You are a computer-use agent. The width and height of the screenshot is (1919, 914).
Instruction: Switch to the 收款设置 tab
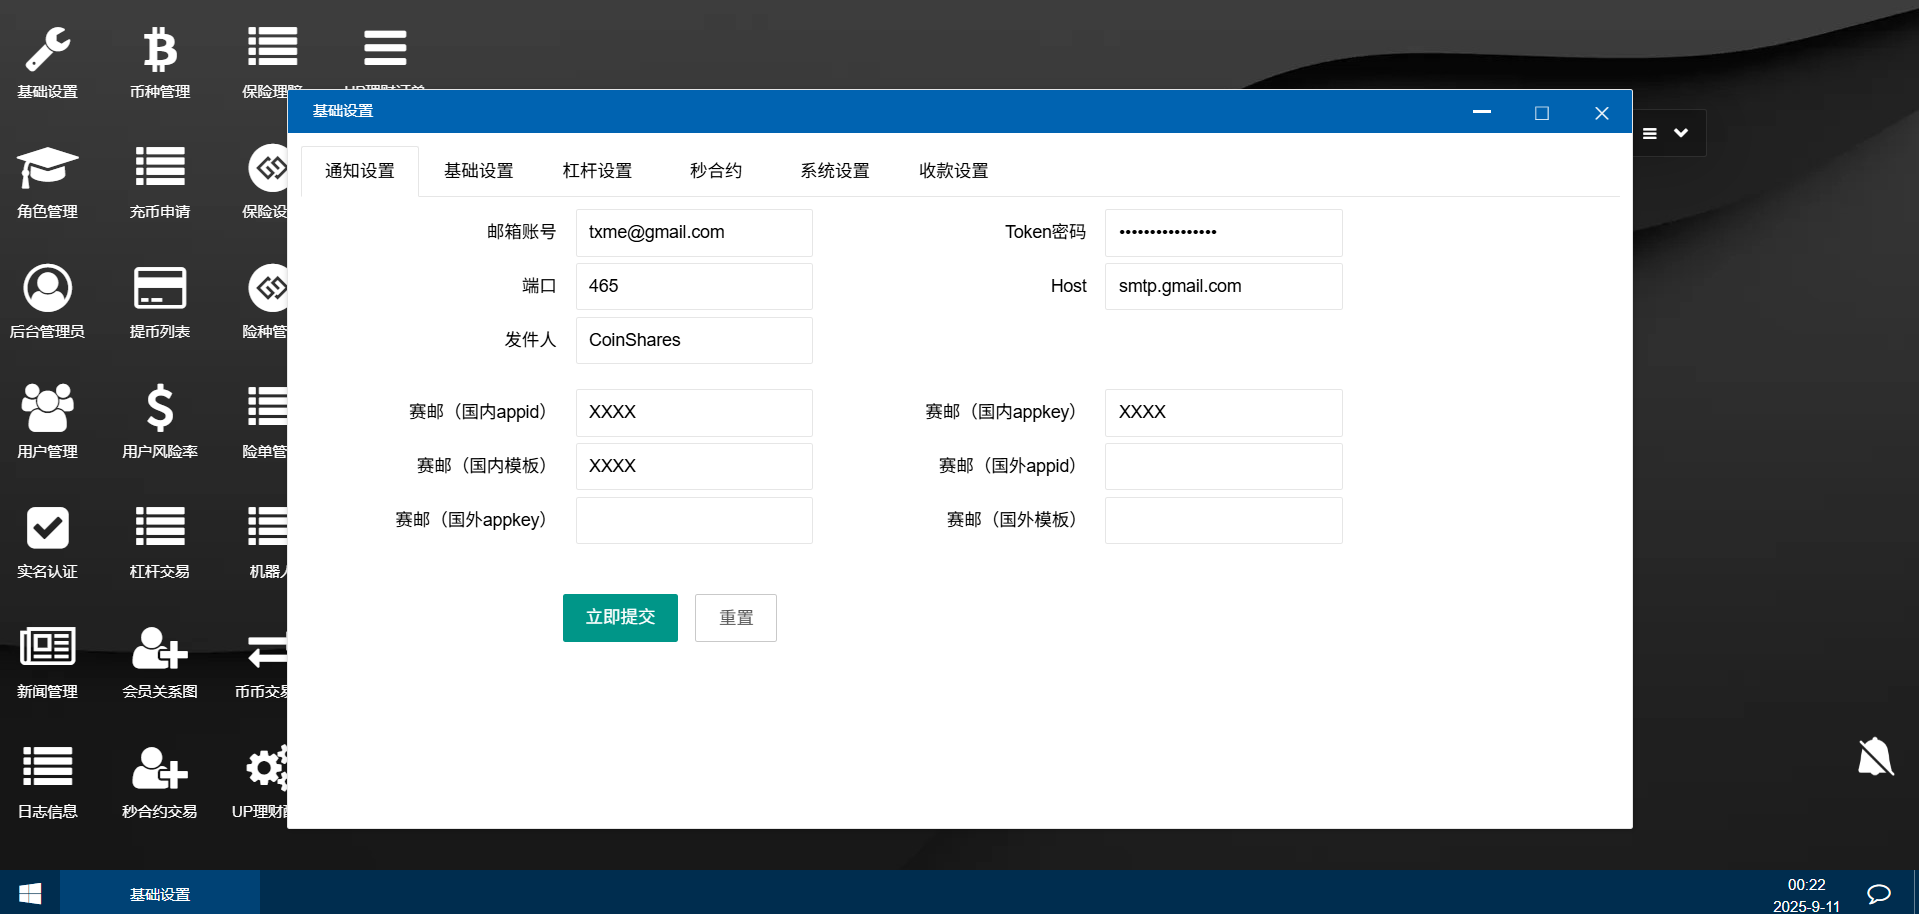coord(953,171)
